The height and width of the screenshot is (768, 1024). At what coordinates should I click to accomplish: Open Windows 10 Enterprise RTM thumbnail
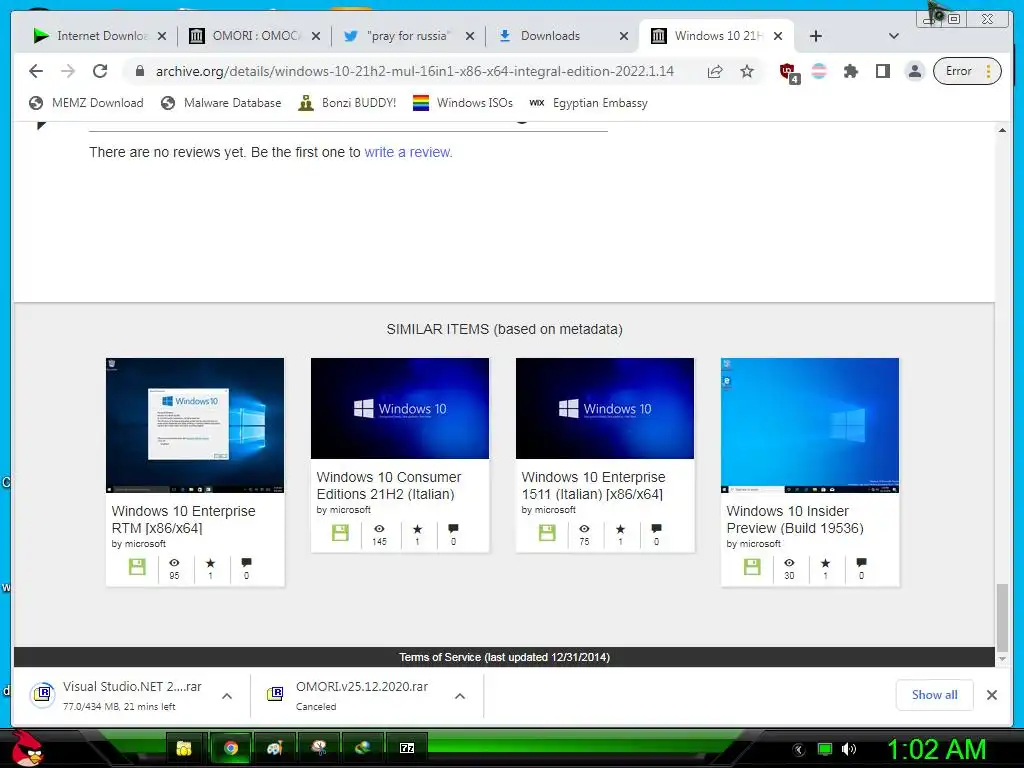[x=195, y=425]
